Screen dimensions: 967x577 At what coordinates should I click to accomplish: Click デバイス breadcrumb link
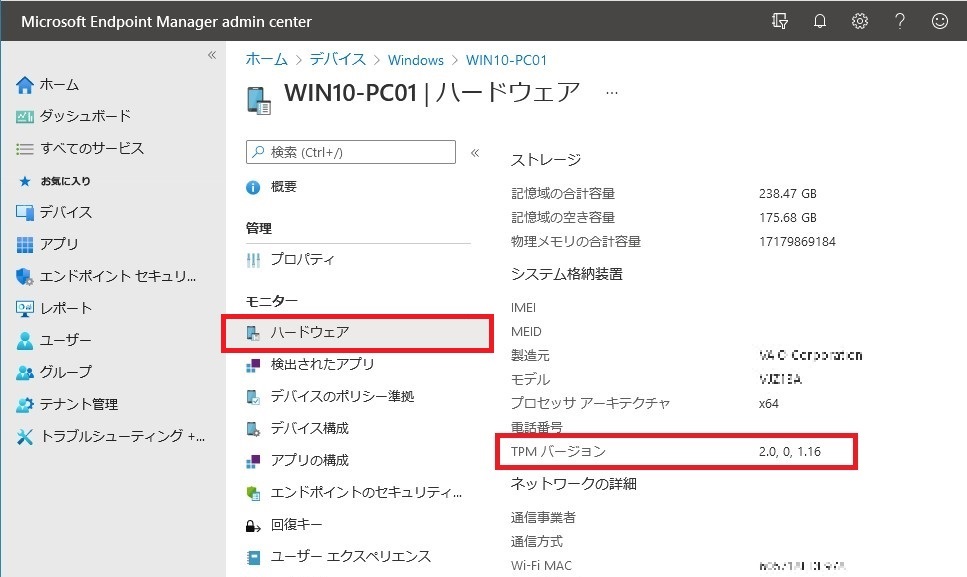pos(337,59)
